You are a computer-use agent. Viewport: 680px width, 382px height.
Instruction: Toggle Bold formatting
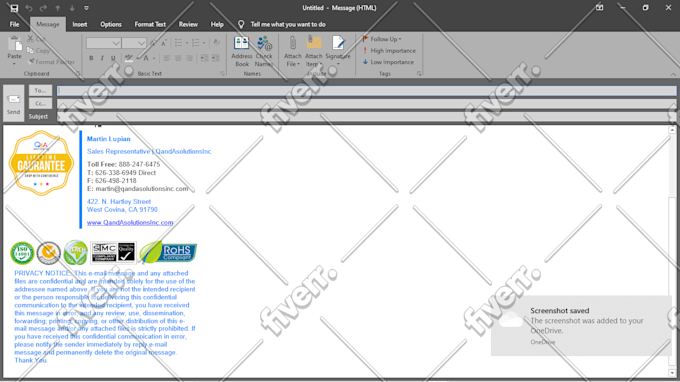[x=91, y=58]
